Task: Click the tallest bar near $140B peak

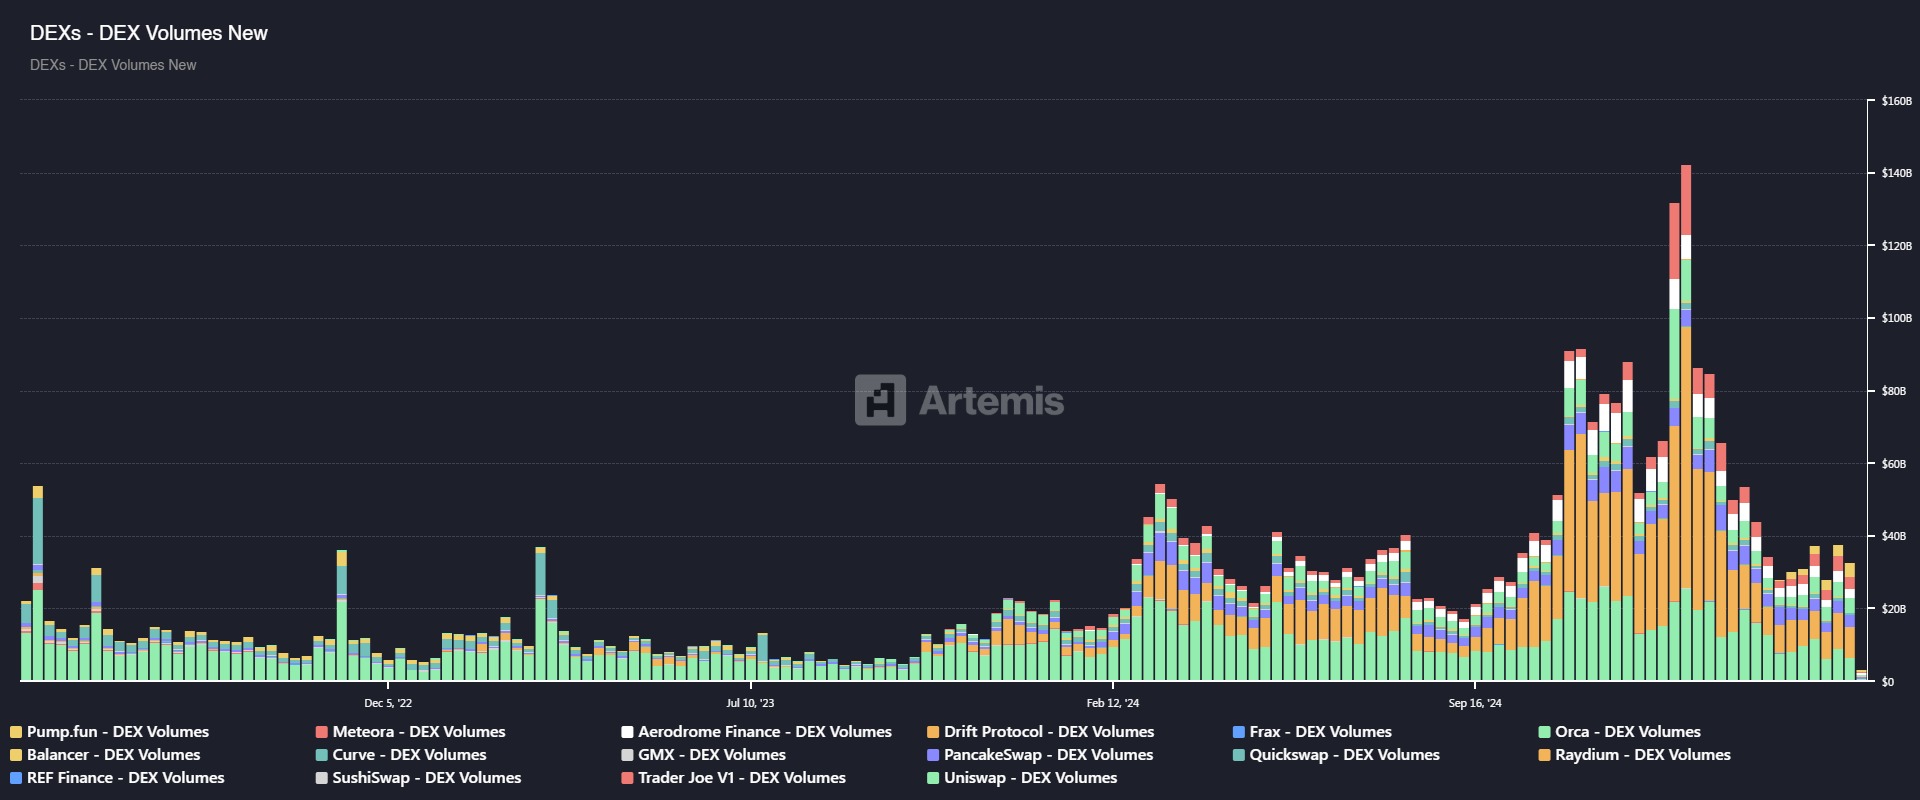Action: point(1686,423)
